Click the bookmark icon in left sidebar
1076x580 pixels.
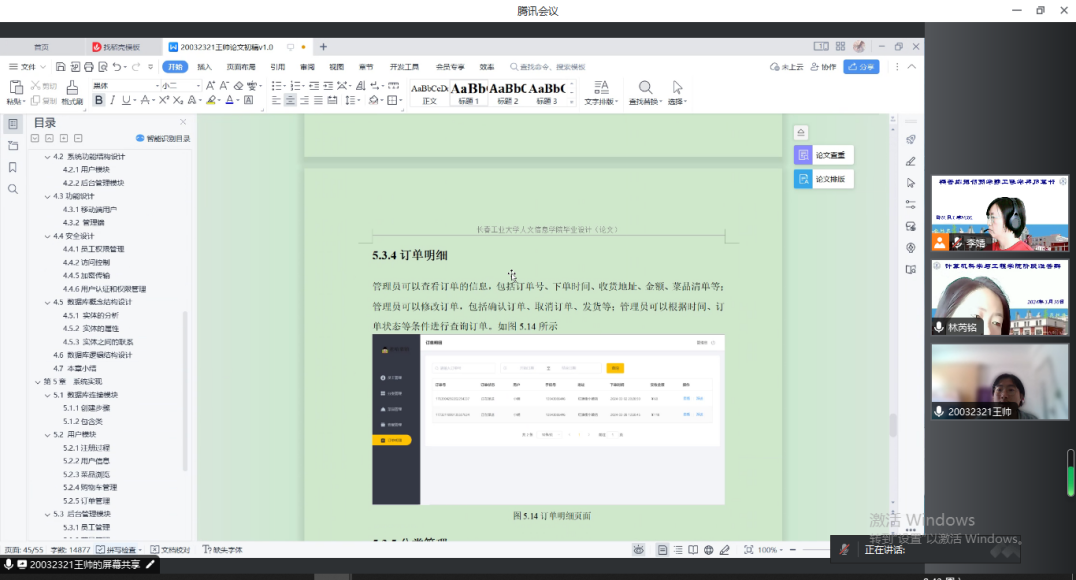coord(13,167)
